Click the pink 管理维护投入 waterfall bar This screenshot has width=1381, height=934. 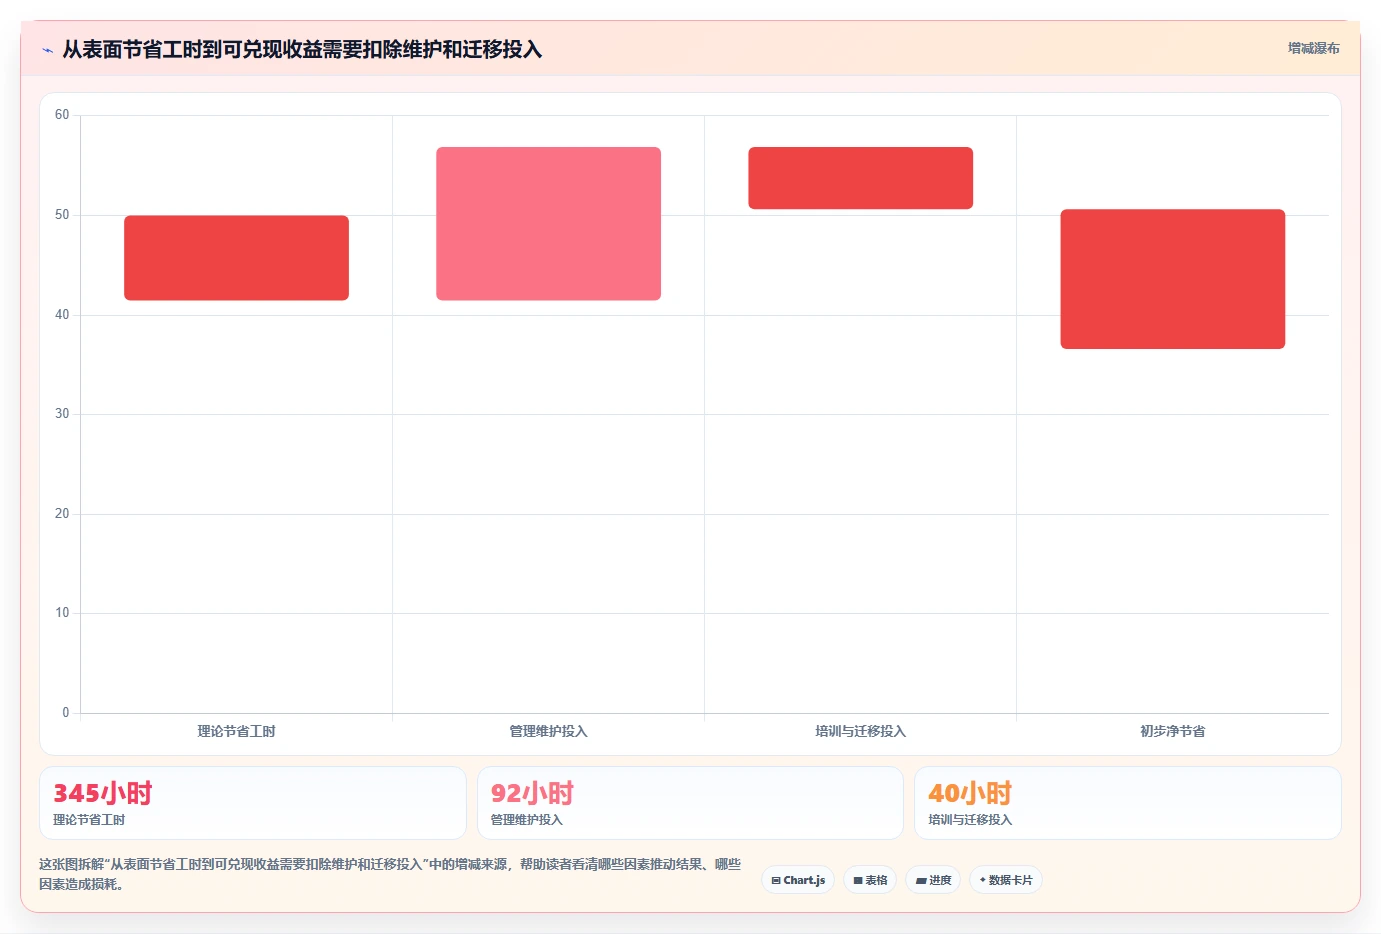point(548,224)
